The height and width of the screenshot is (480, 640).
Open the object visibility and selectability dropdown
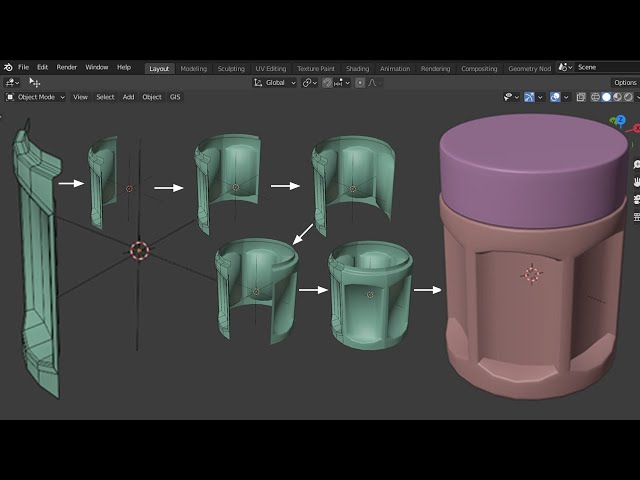click(511, 97)
